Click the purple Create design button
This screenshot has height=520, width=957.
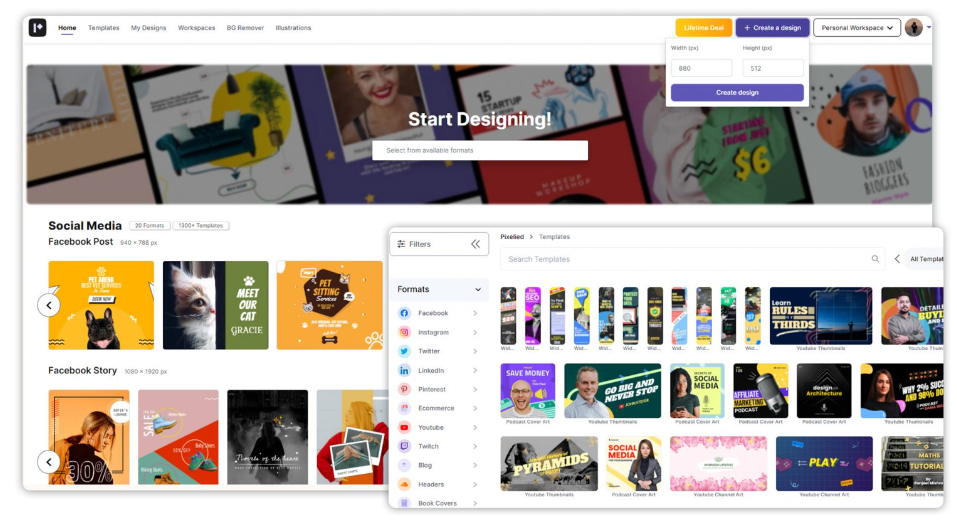tap(737, 93)
